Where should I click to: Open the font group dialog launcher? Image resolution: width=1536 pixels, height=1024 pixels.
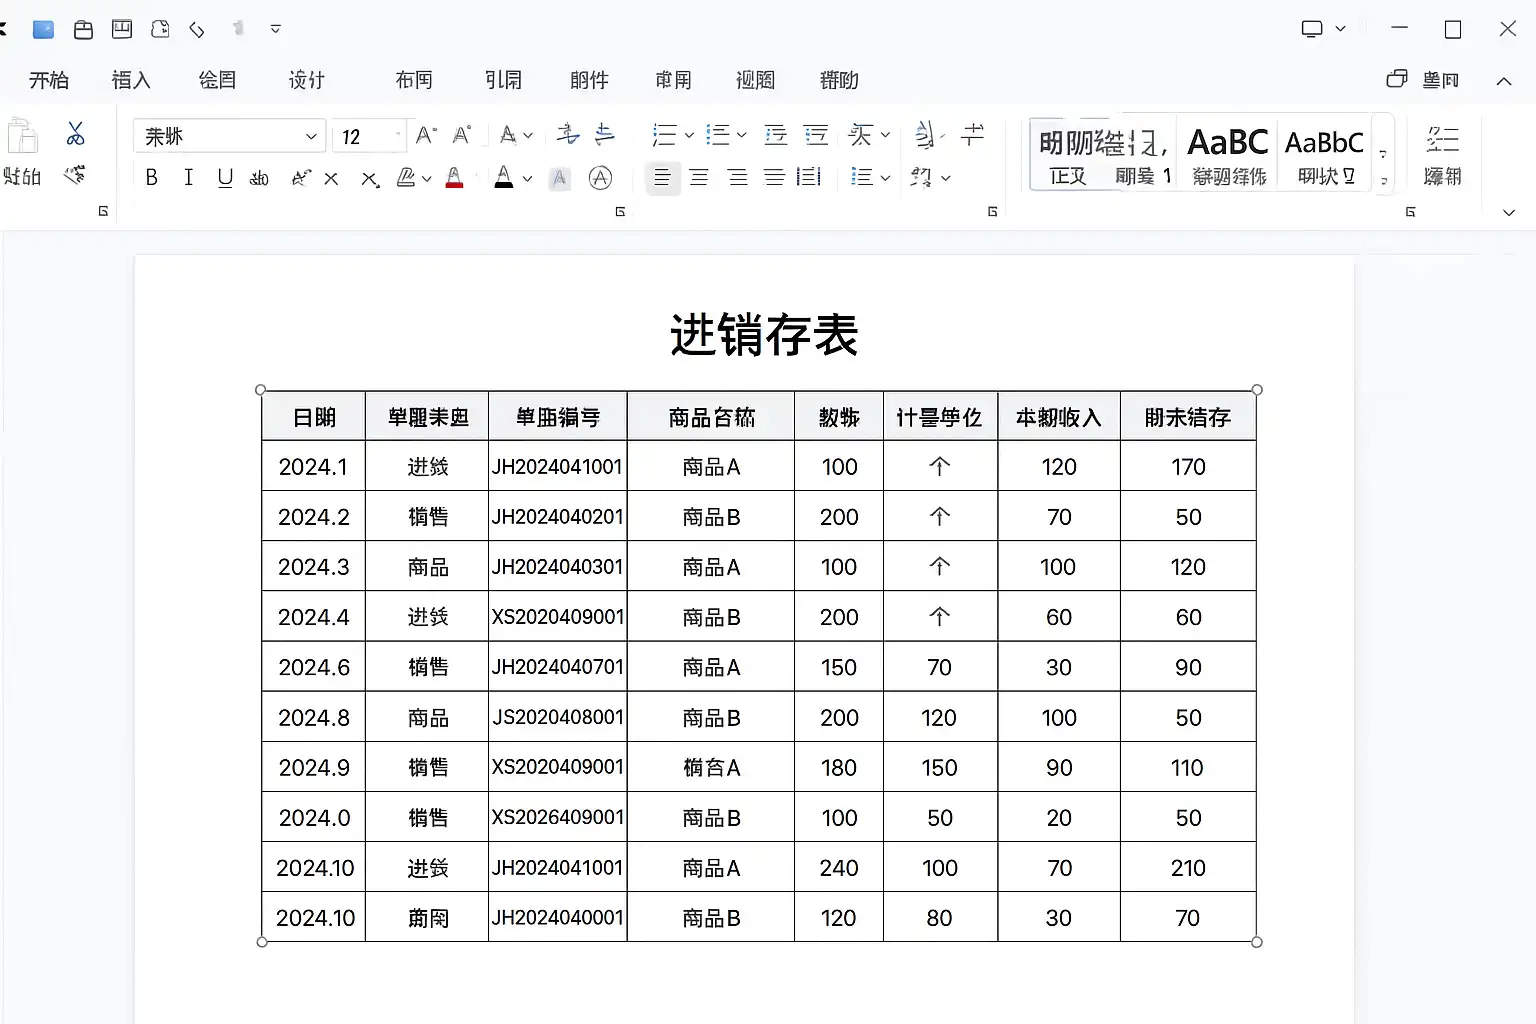point(620,211)
